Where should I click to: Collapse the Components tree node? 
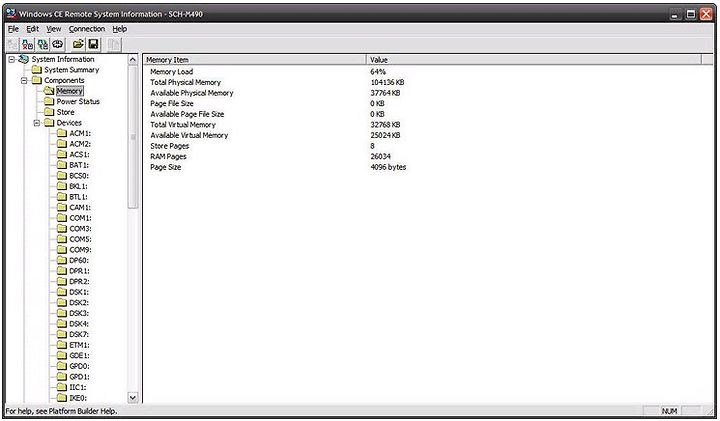(24, 80)
